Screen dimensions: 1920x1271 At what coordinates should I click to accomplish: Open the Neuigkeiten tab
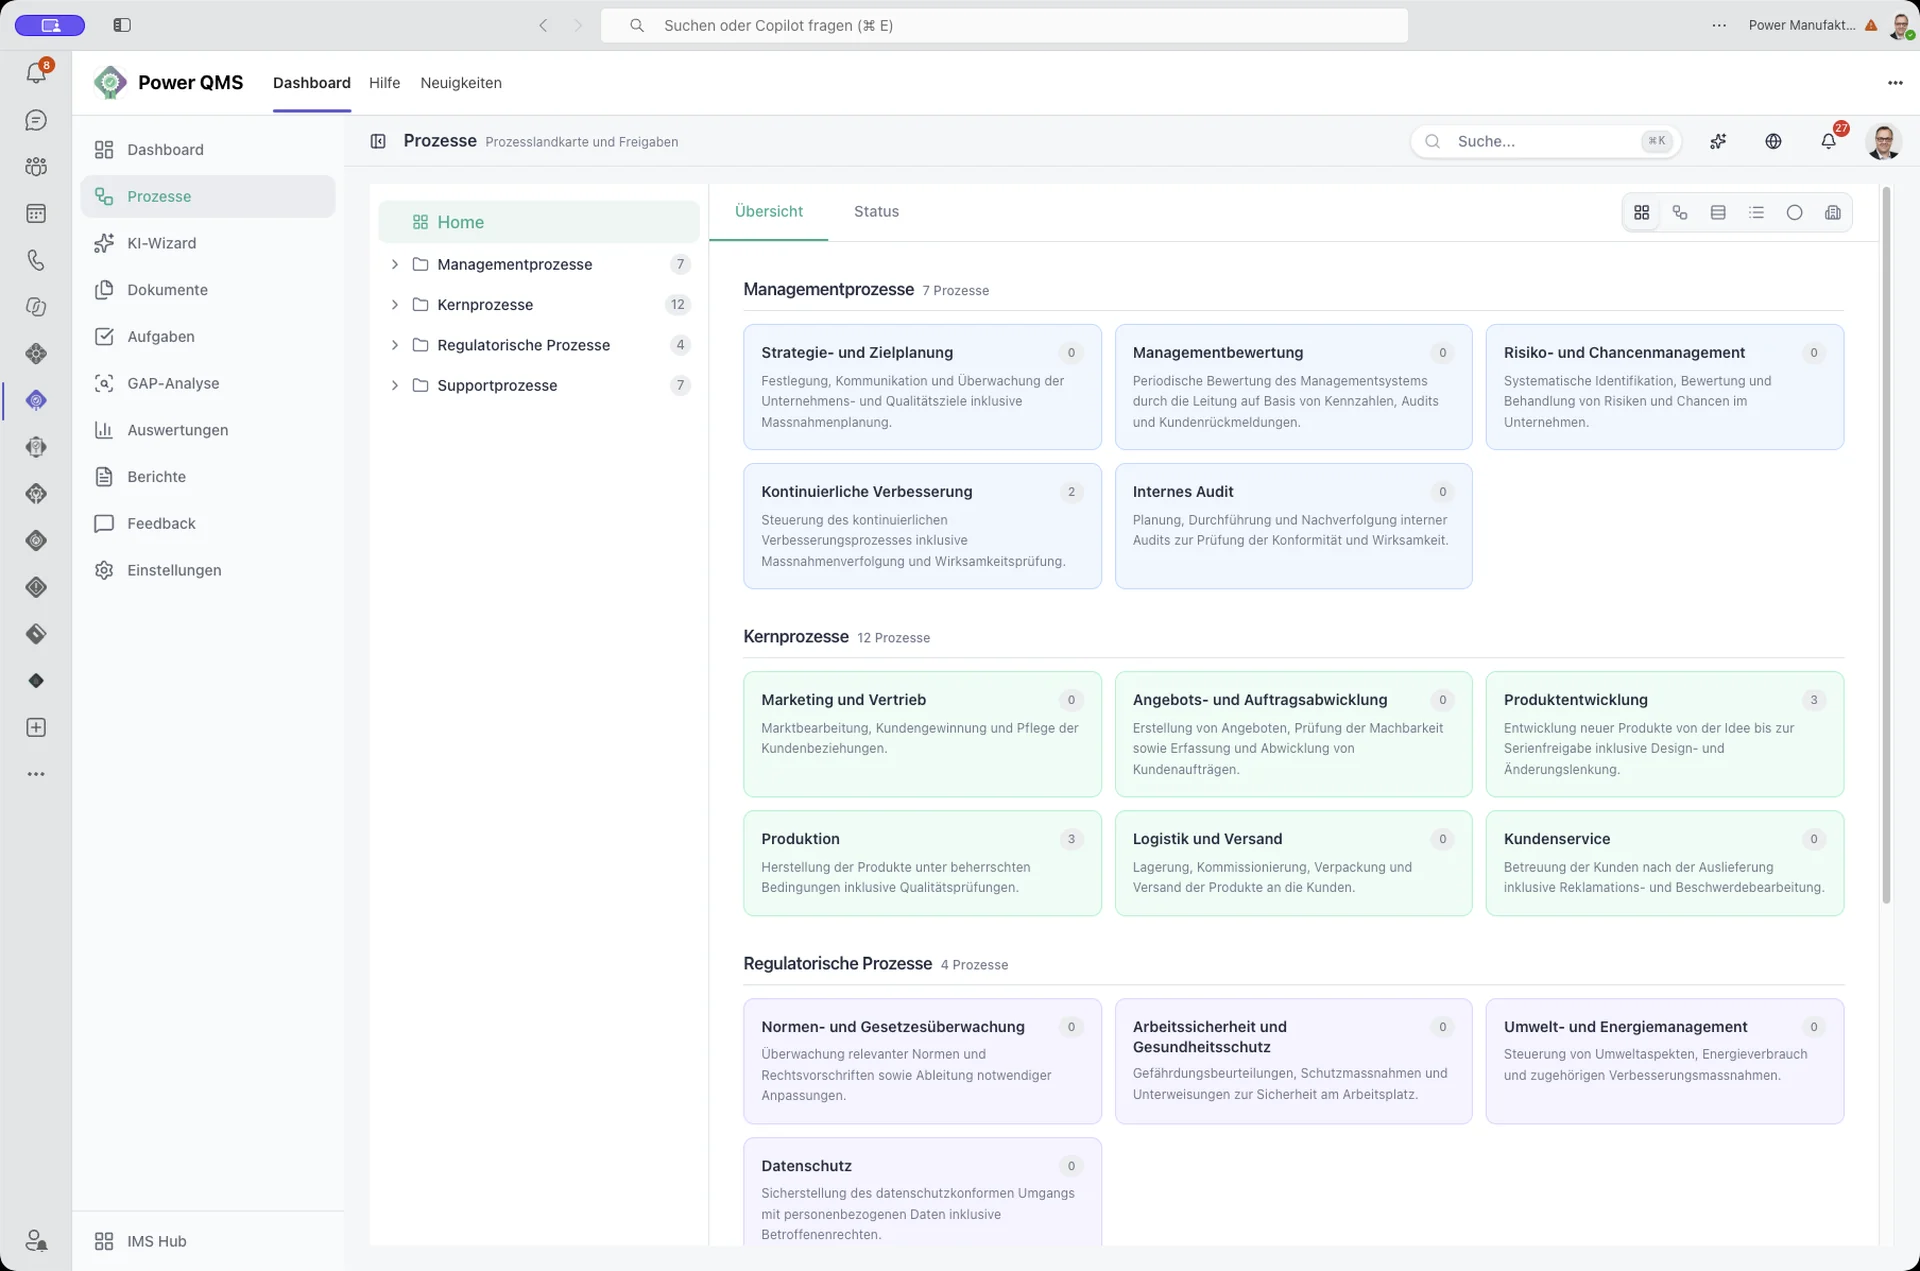point(461,83)
